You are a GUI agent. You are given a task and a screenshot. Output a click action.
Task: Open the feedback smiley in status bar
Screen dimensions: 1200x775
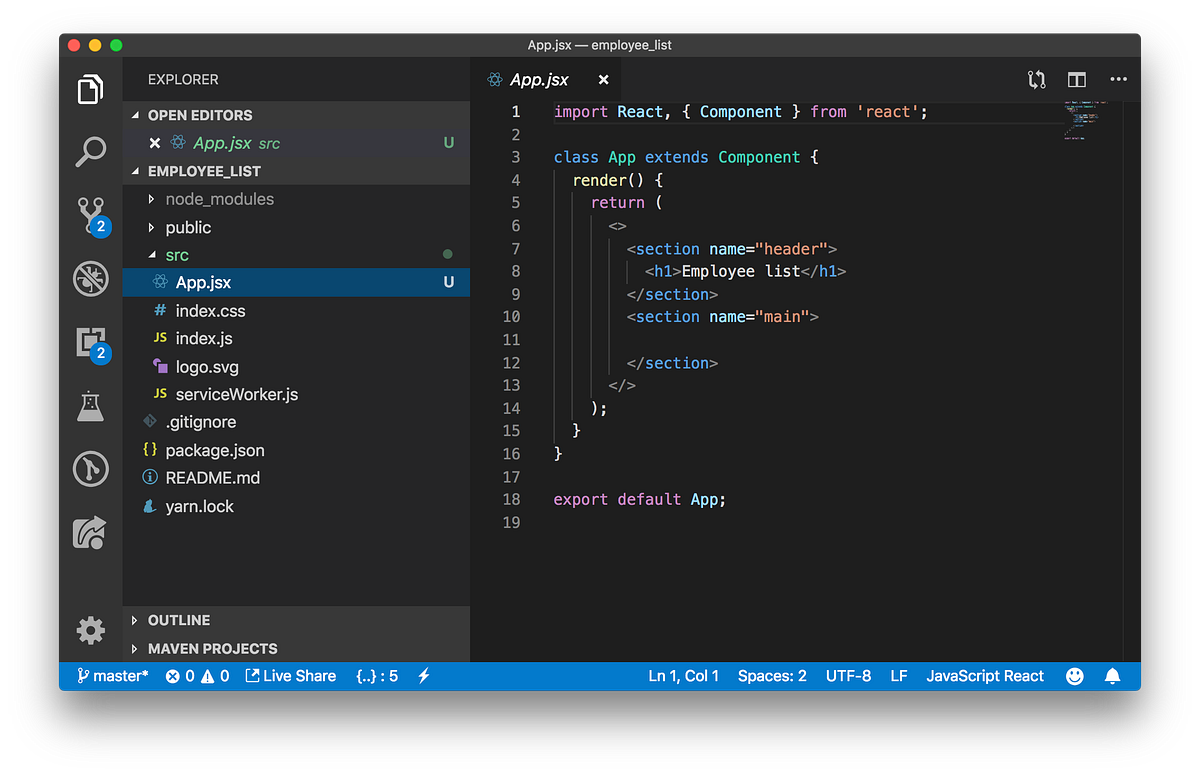[1074, 676]
